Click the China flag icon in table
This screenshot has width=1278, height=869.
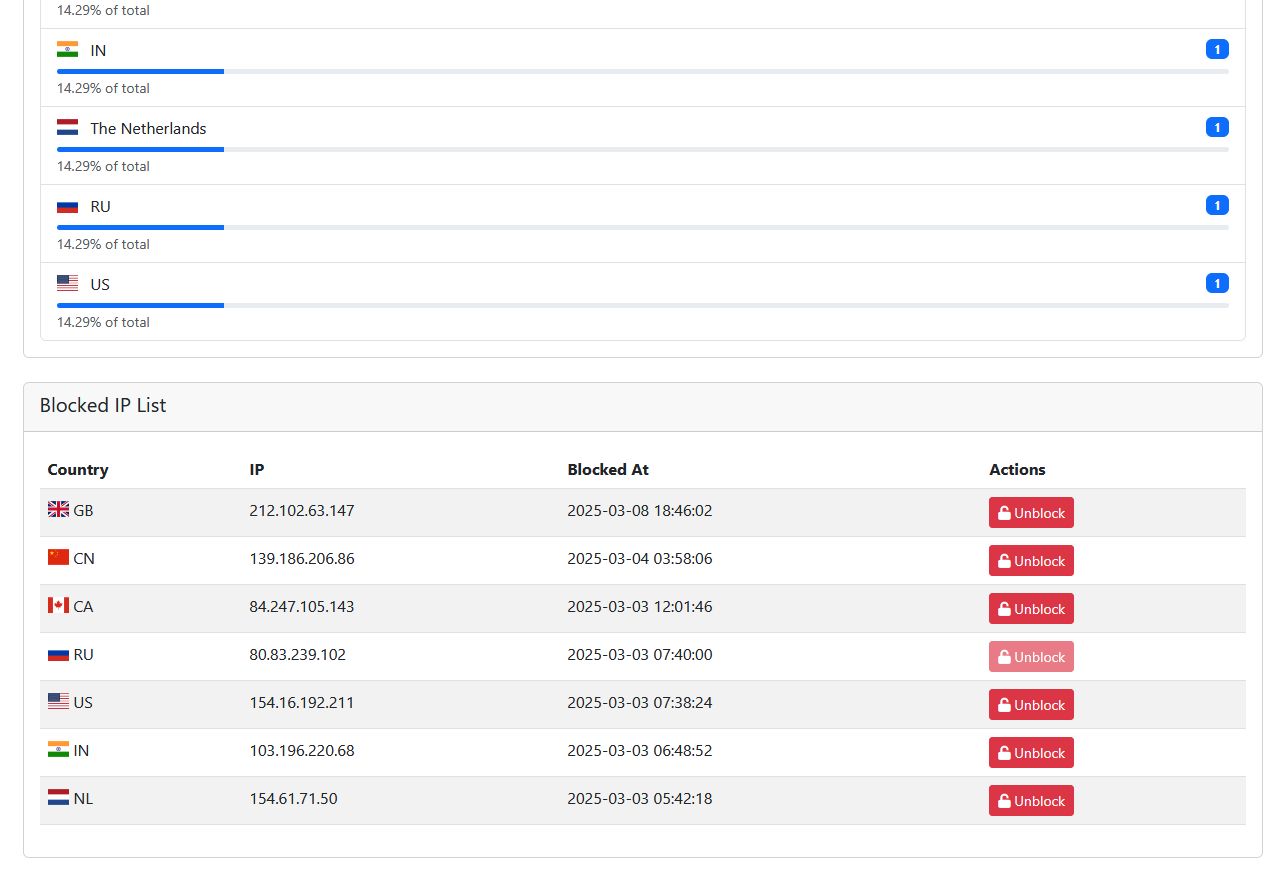click(x=58, y=558)
